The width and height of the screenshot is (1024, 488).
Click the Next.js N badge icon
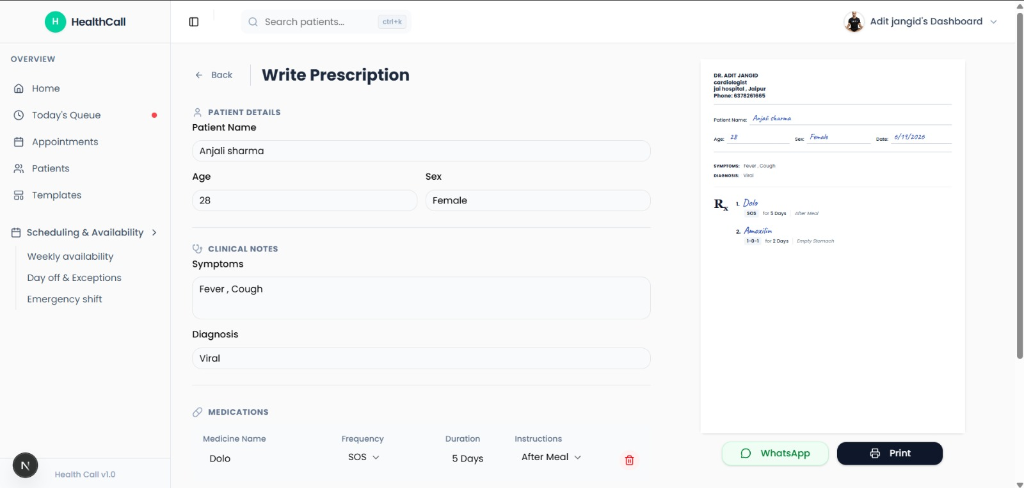click(x=25, y=465)
